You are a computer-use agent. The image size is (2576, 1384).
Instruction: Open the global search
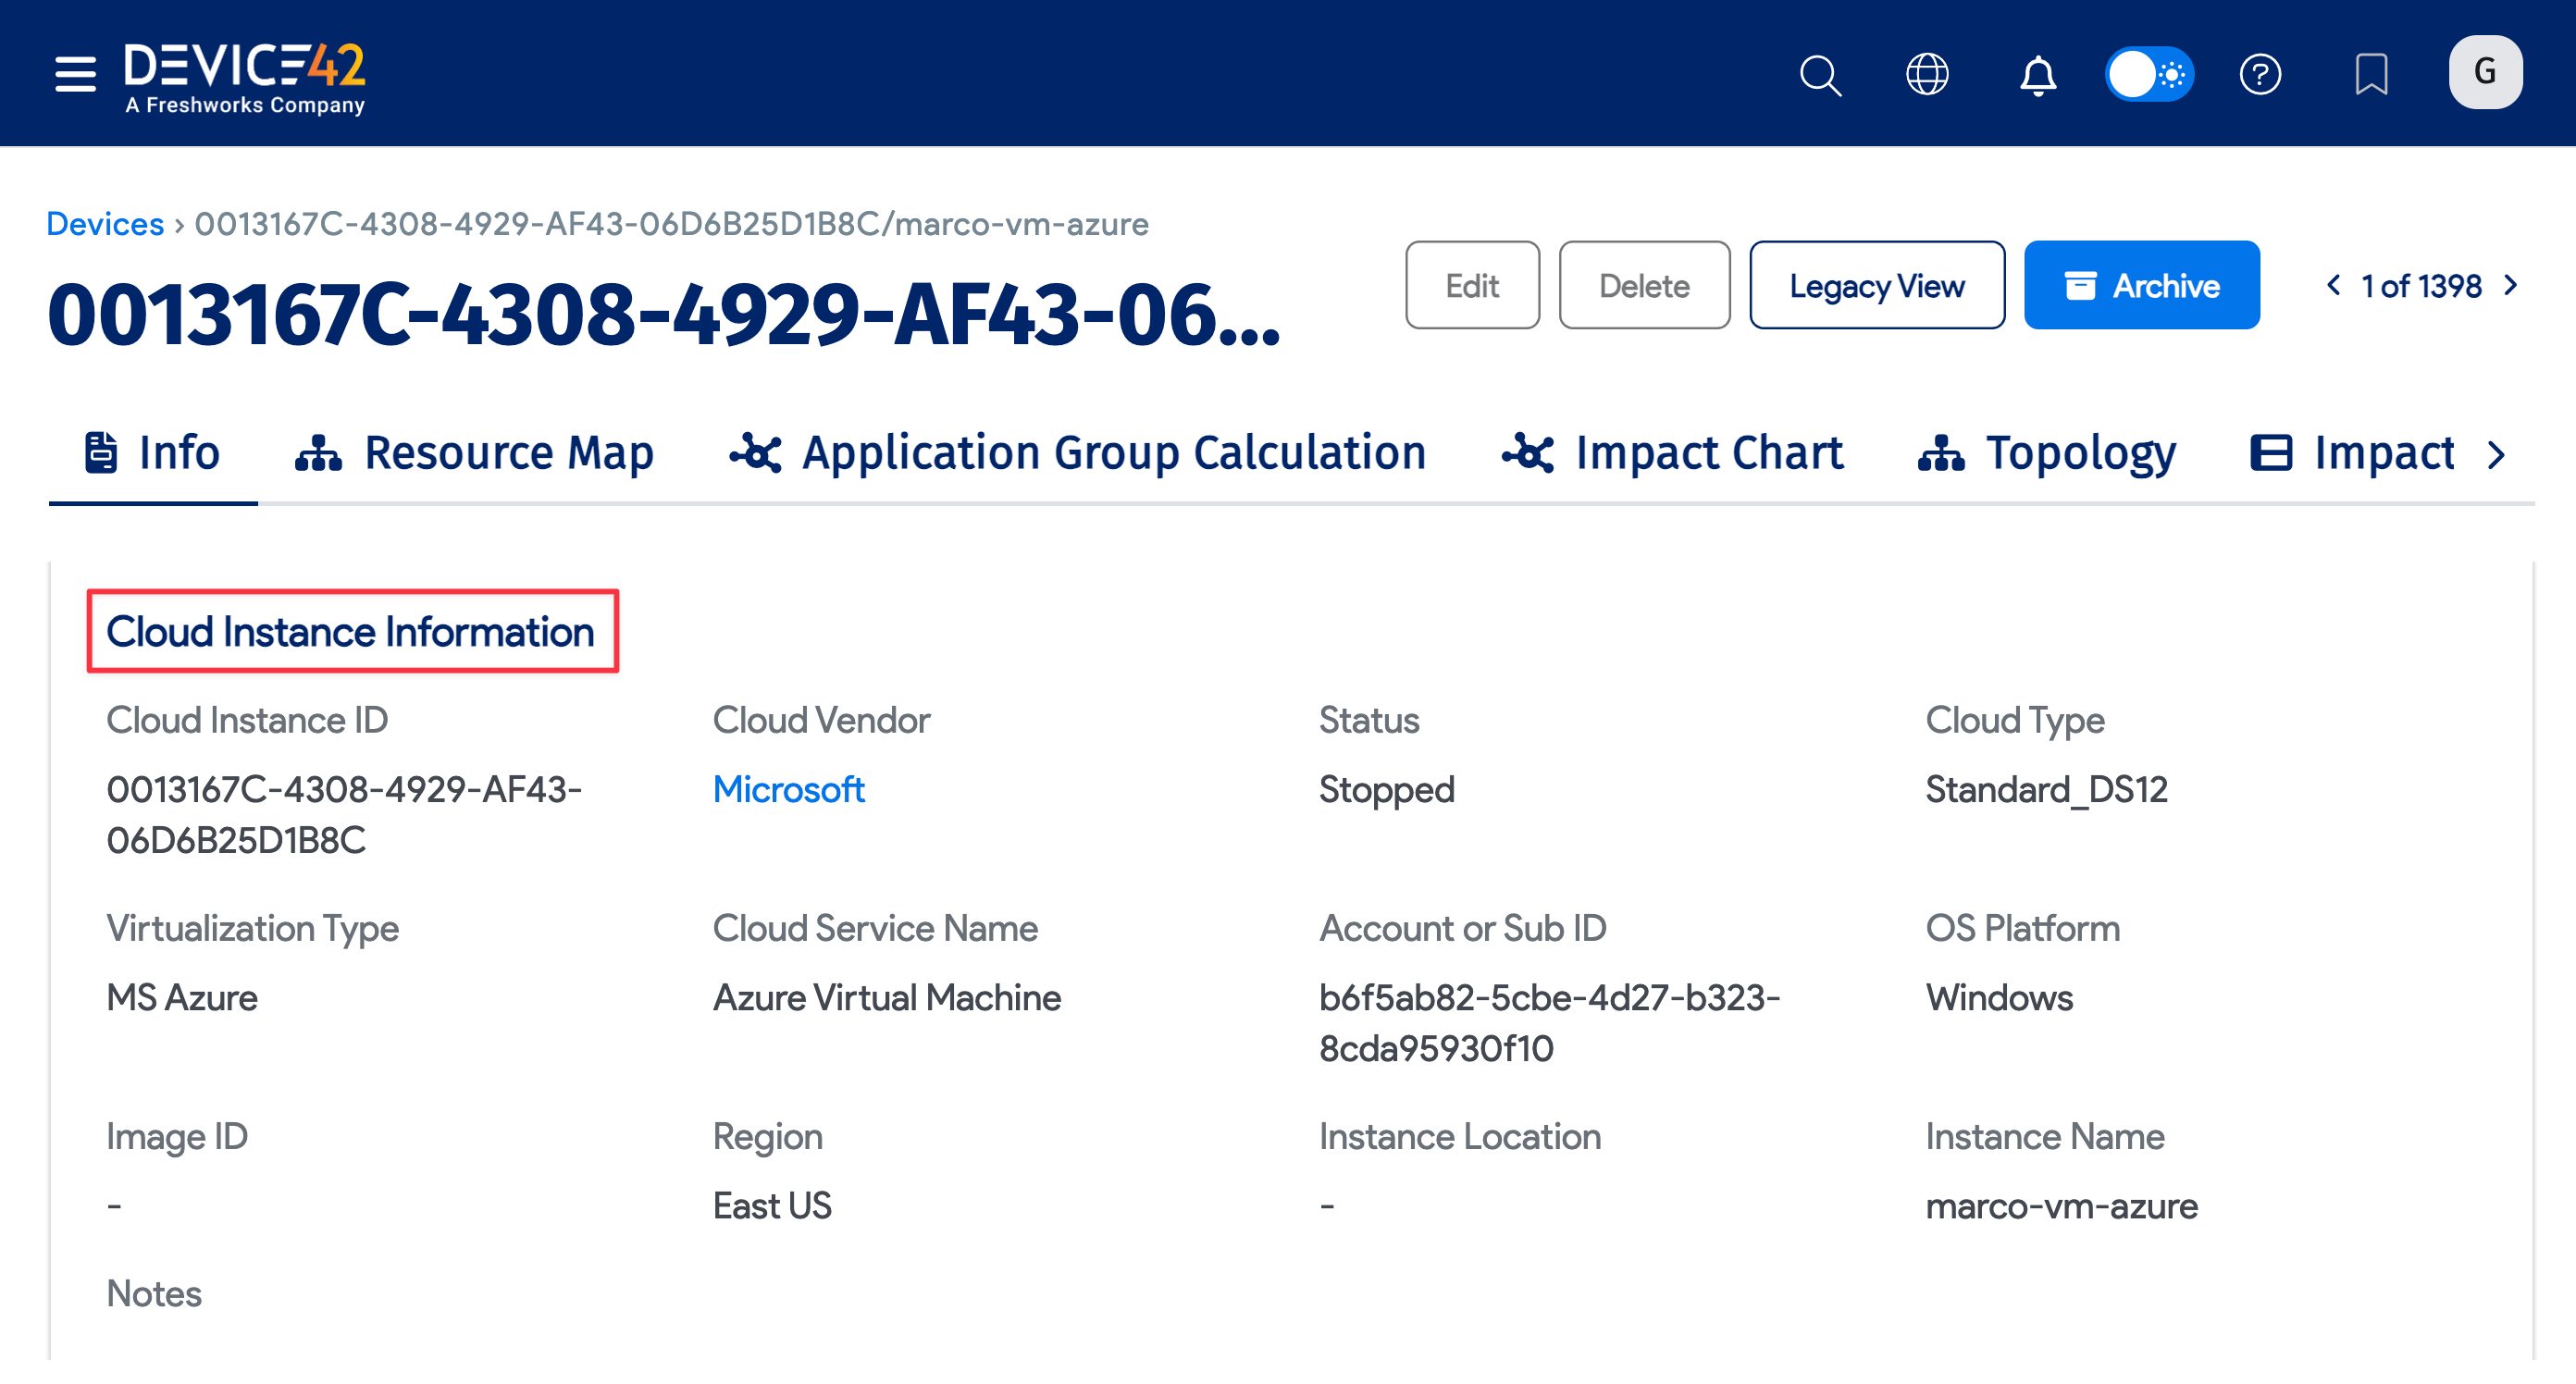tap(1820, 74)
